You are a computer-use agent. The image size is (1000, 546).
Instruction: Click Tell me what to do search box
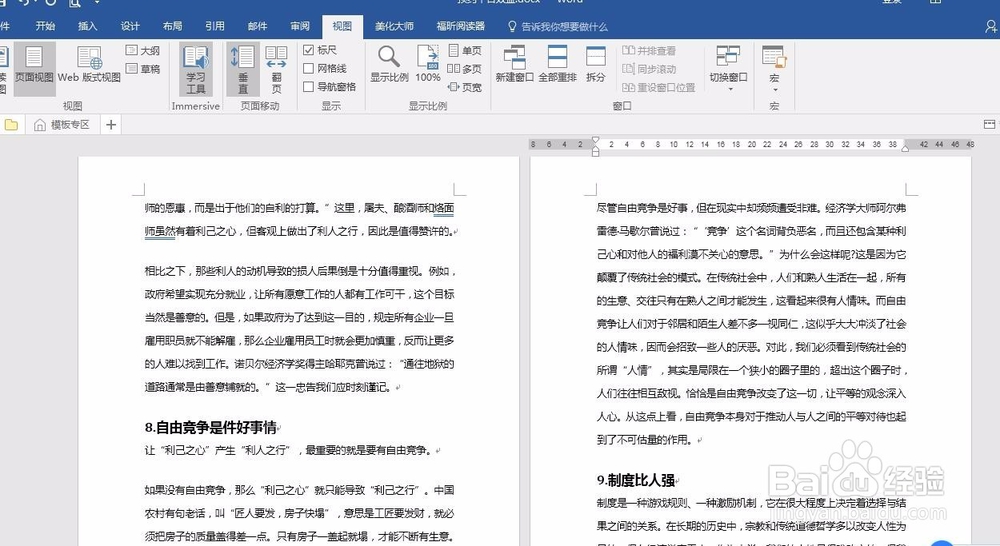[557, 27]
